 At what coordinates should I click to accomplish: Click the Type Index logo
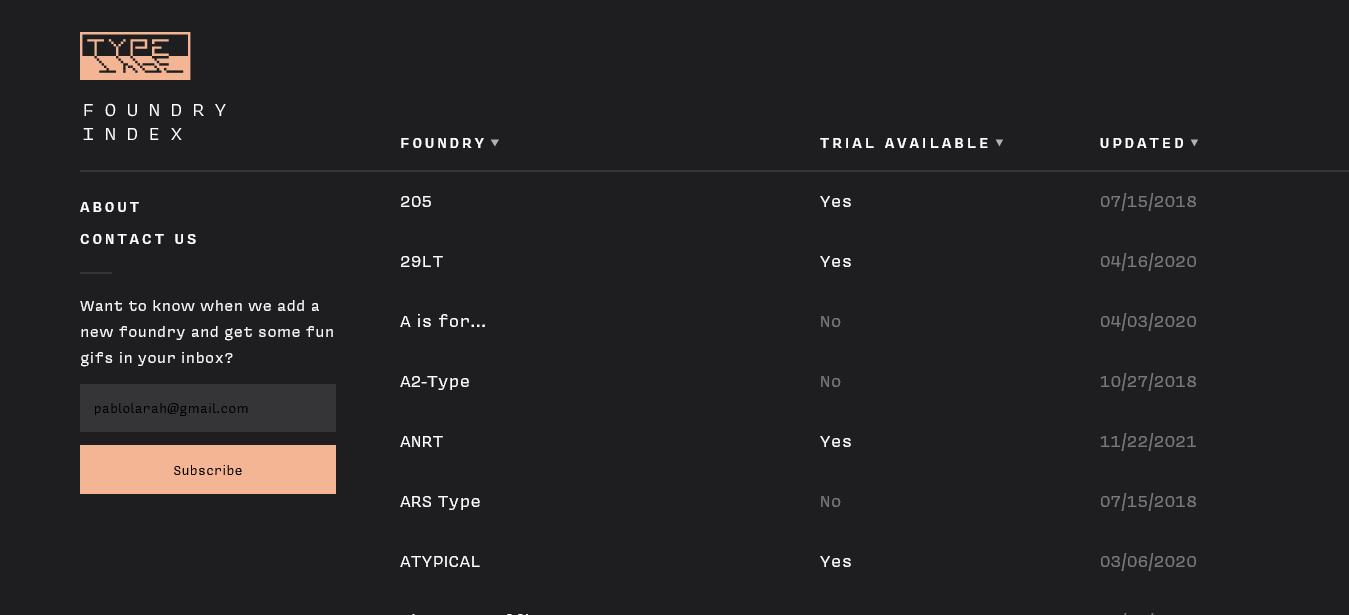[x=135, y=56]
